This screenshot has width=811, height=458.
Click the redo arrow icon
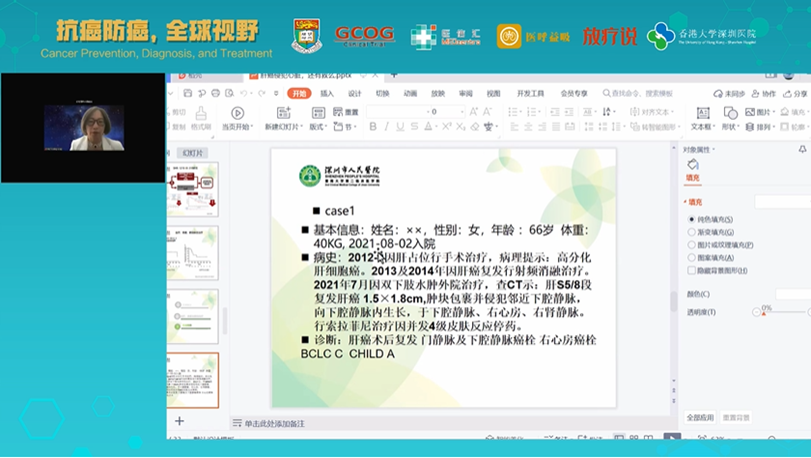click(x=262, y=93)
